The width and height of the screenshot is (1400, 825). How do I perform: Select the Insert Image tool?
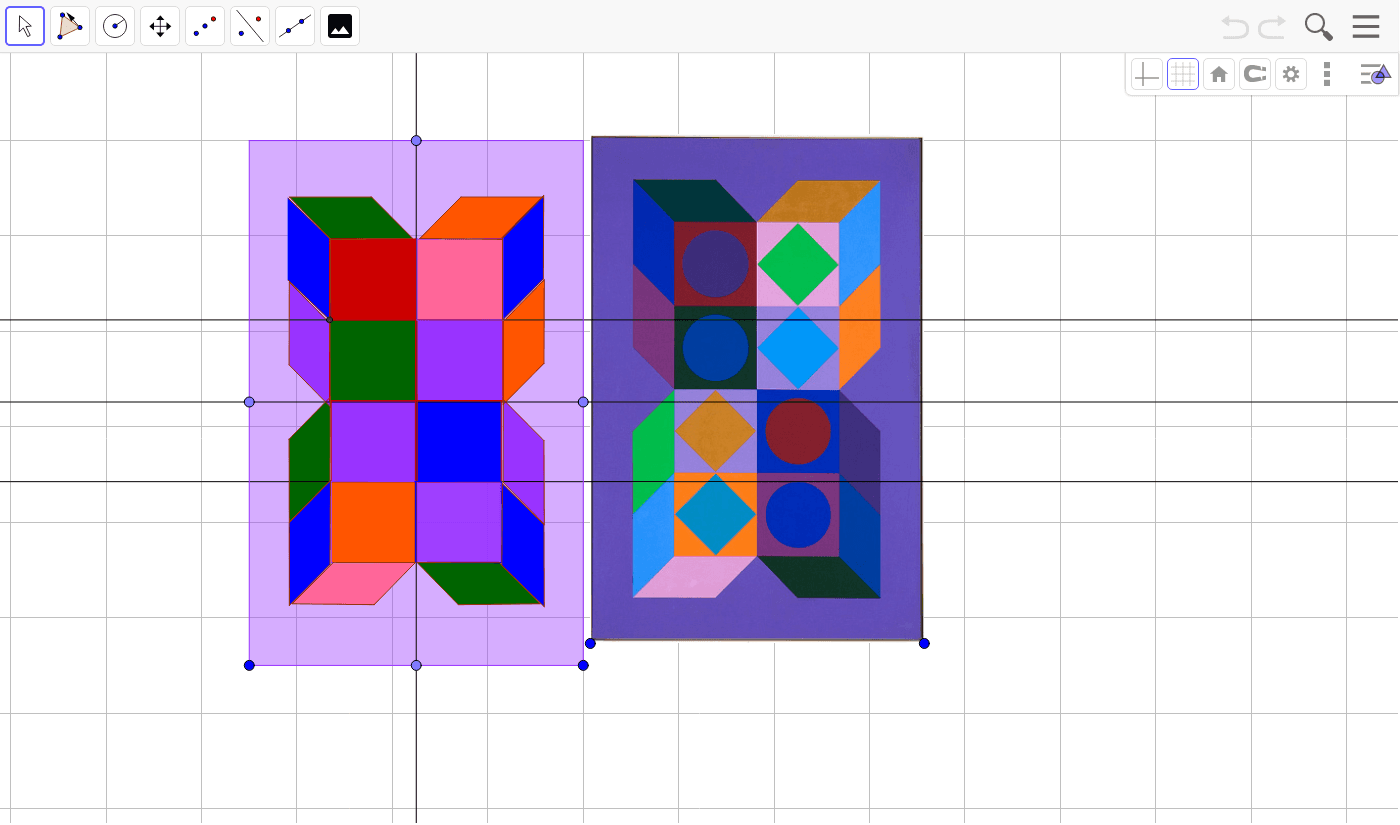(340, 26)
